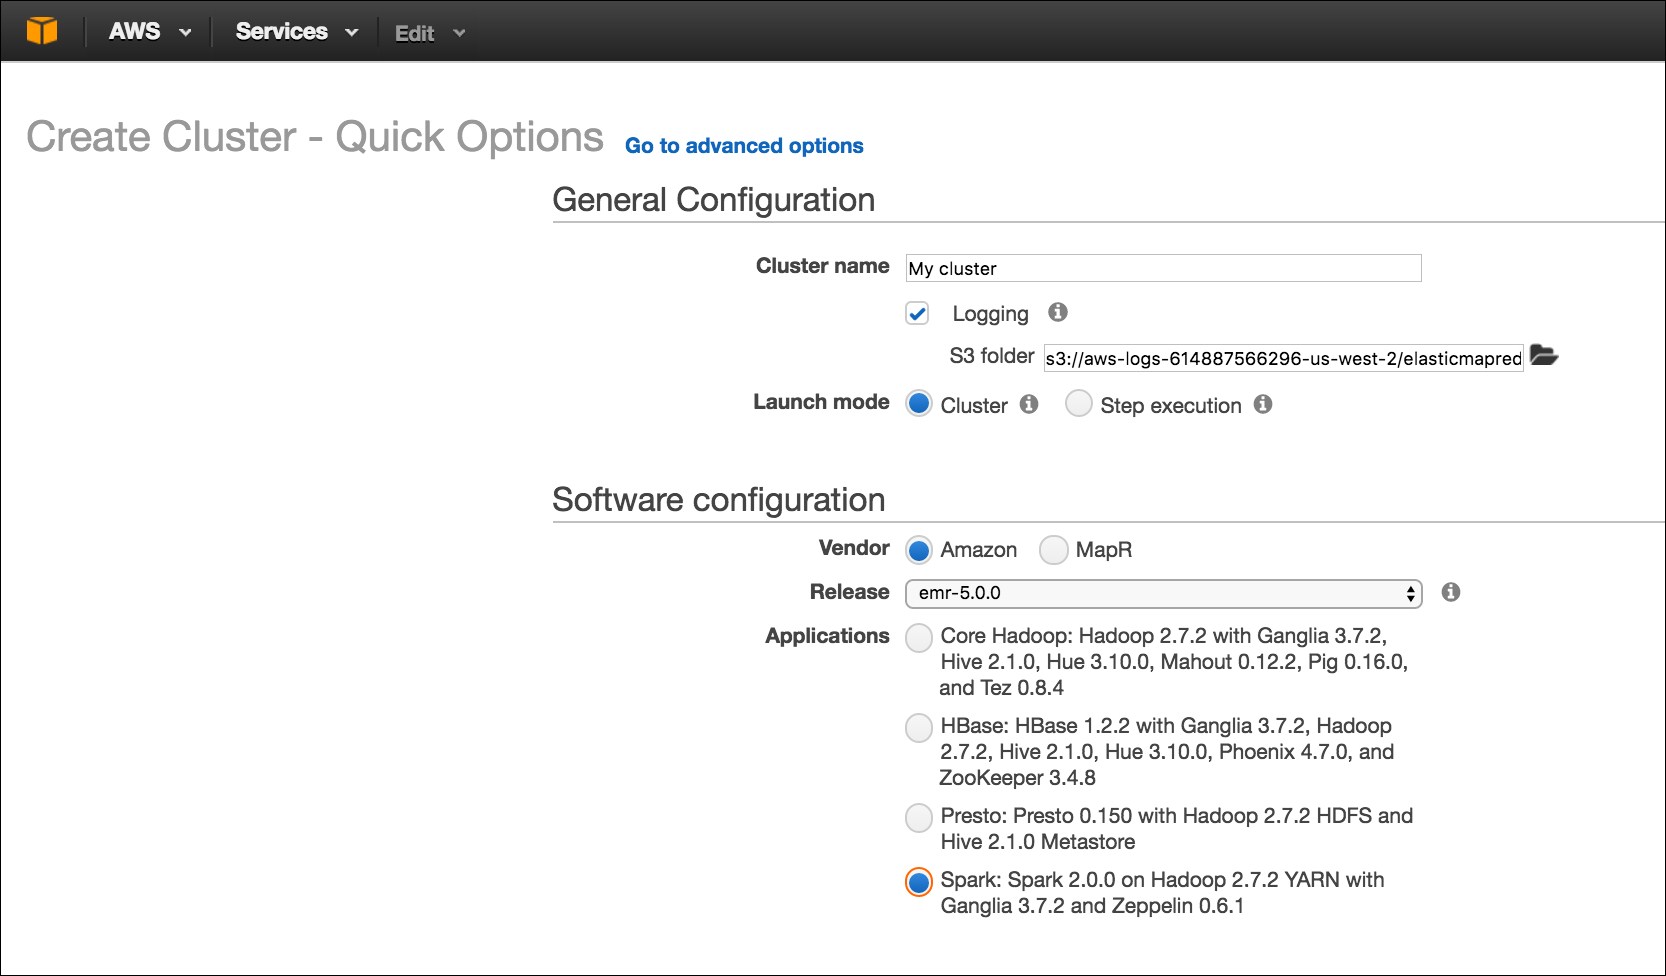The image size is (1666, 976).
Task: Select the Core Hadoop applications option
Action: coord(918,637)
